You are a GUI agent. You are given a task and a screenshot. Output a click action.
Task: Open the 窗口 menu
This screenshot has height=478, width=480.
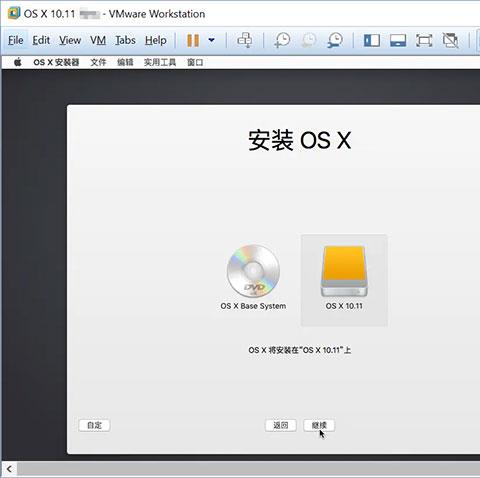point(195,62)
